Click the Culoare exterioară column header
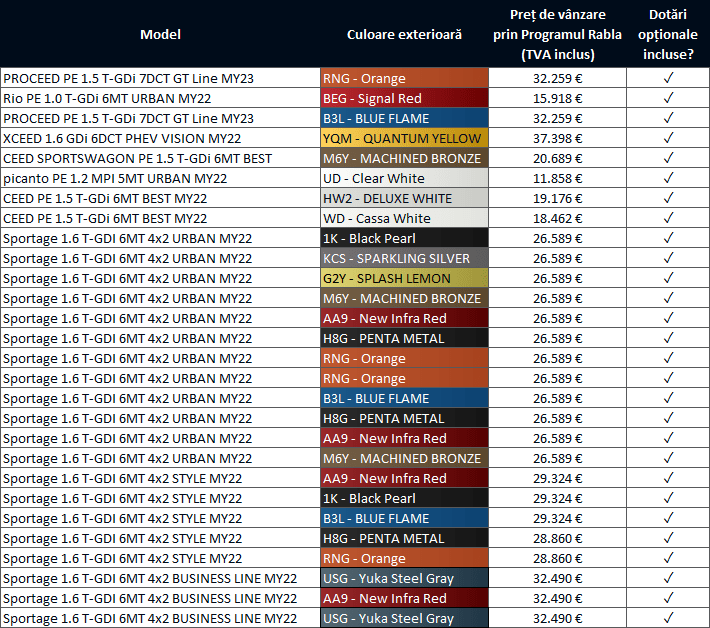 (404, 34)
